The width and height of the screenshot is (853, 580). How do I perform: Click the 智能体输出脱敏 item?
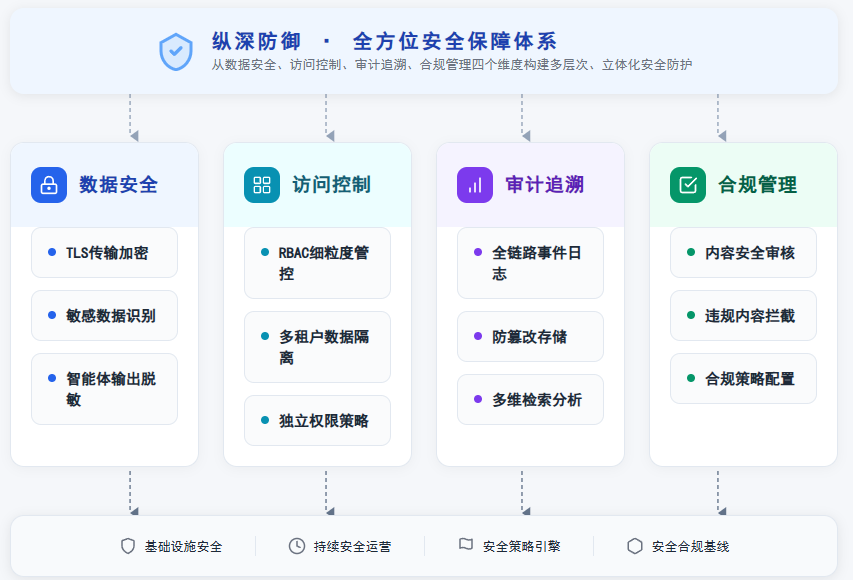104,389
